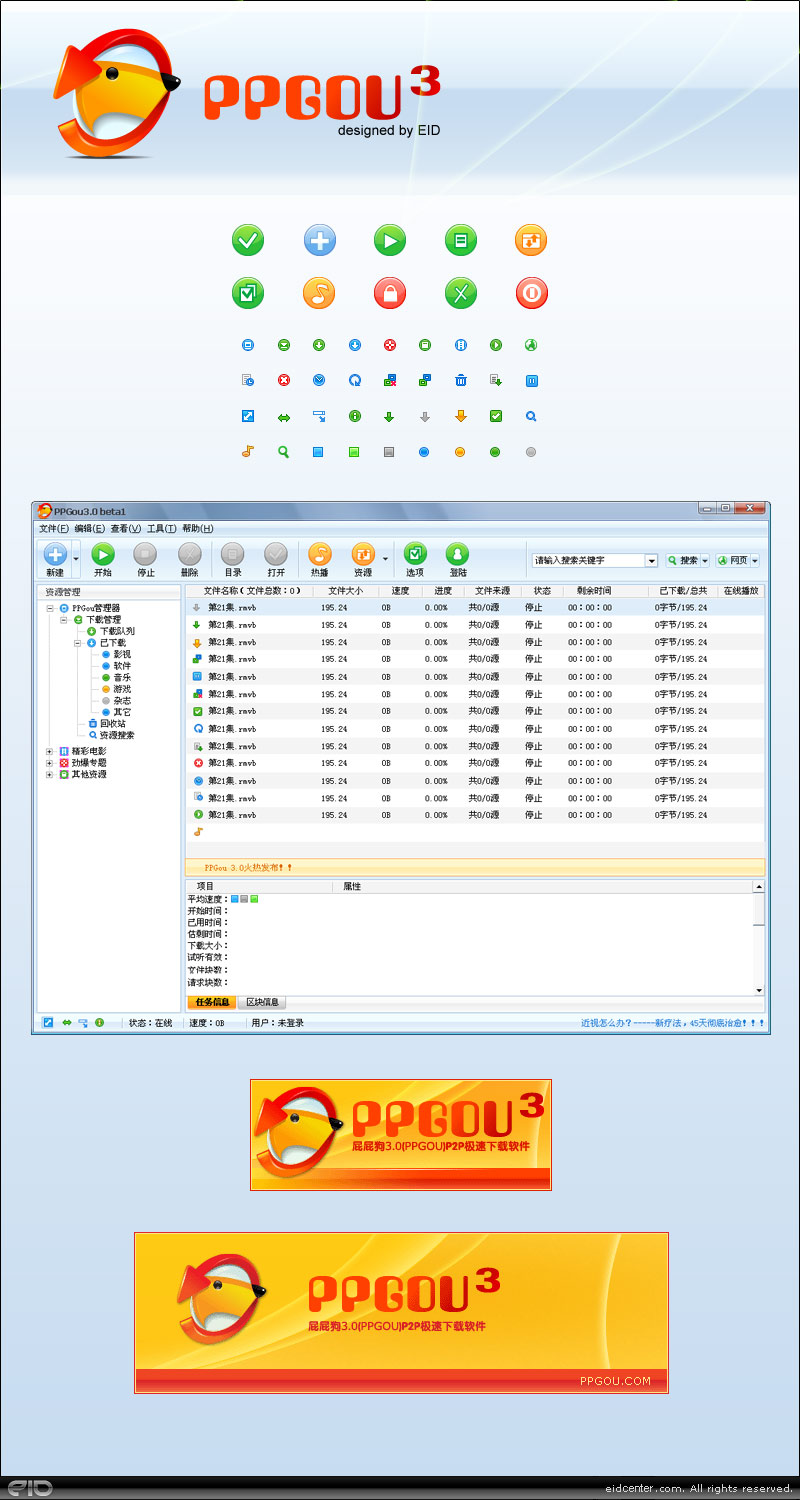
Task: Click the large orange picture showcase icon
Action: pos(531,240)
